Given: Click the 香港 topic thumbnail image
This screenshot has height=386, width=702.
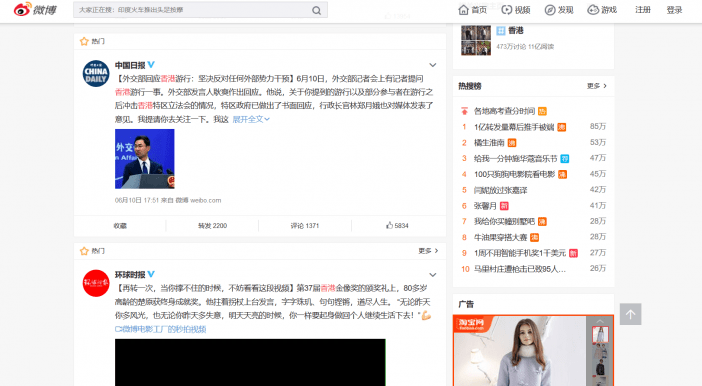Looking at the screenshot, I should tap(476, 40).
